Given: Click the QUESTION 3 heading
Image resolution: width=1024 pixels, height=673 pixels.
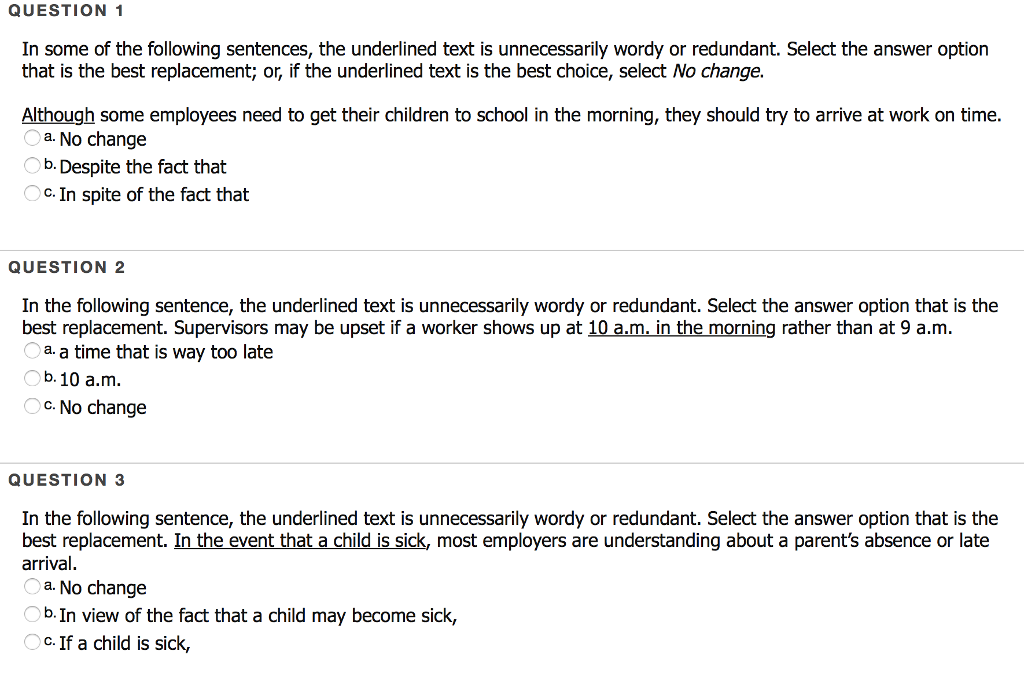Looking at the screenshot, I should tap(66, 479).
